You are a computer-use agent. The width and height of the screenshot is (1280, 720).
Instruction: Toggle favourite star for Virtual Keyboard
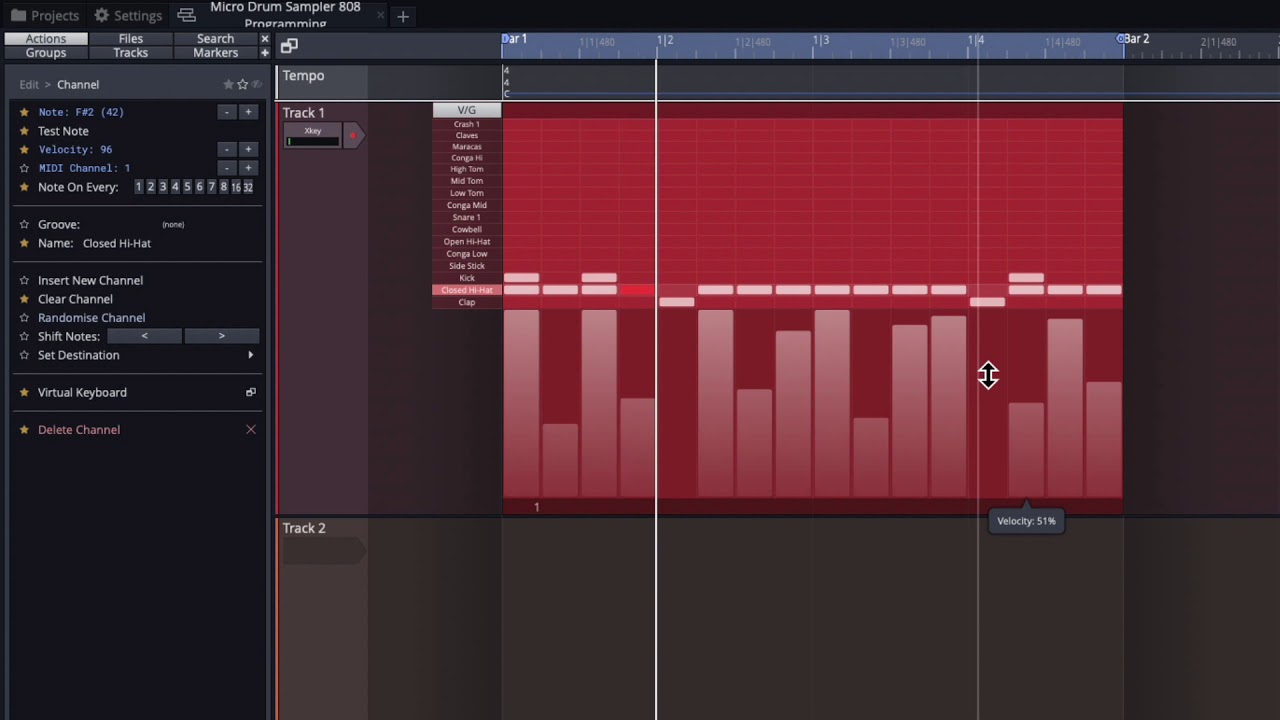[x=24, y=392]
